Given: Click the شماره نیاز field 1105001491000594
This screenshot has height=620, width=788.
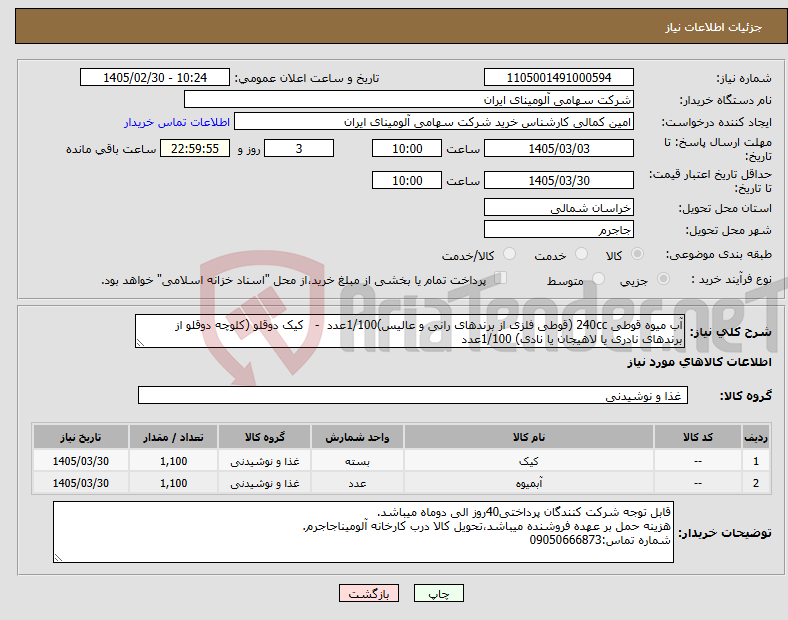Looking at the screenshot, I should pyautogui.click(x=559, y=77).
